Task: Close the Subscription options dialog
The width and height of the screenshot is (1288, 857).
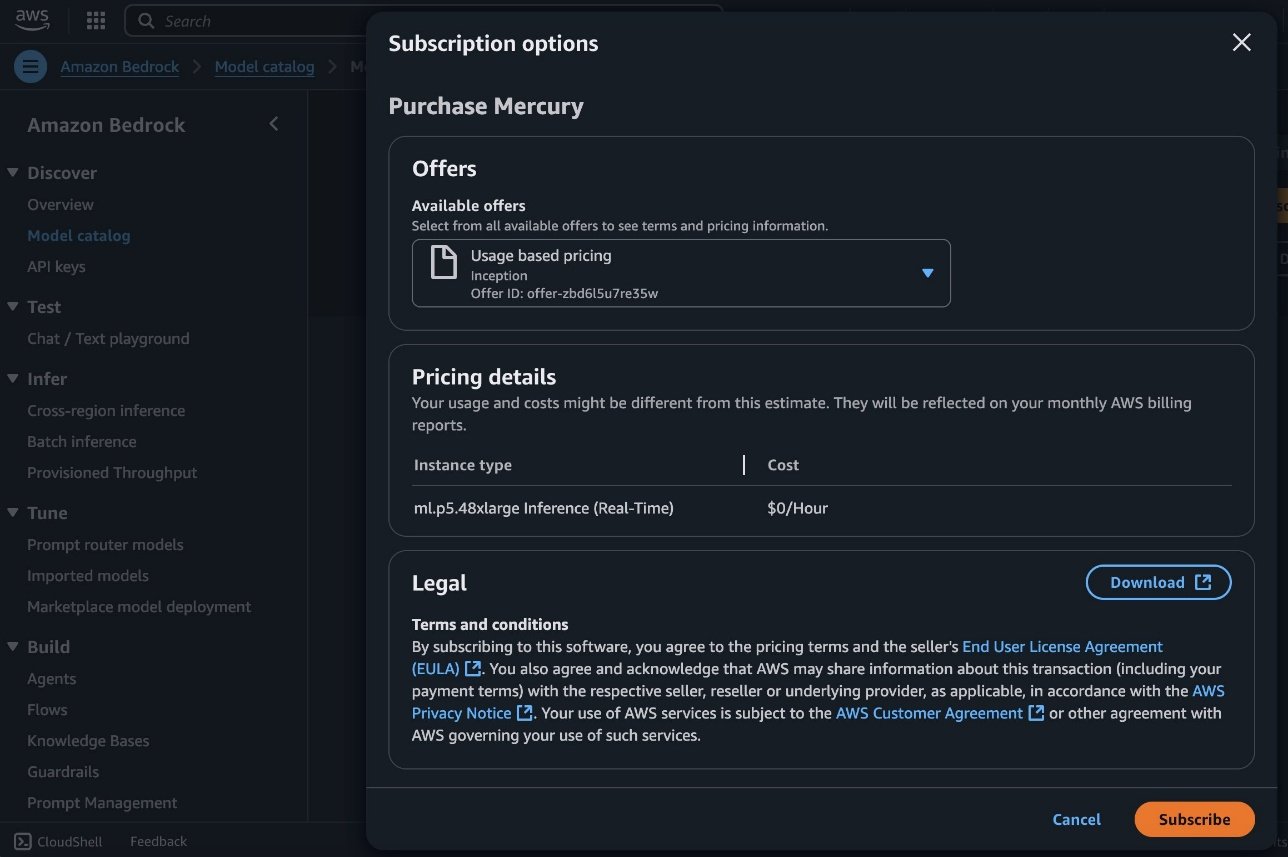Action: 1241,42
